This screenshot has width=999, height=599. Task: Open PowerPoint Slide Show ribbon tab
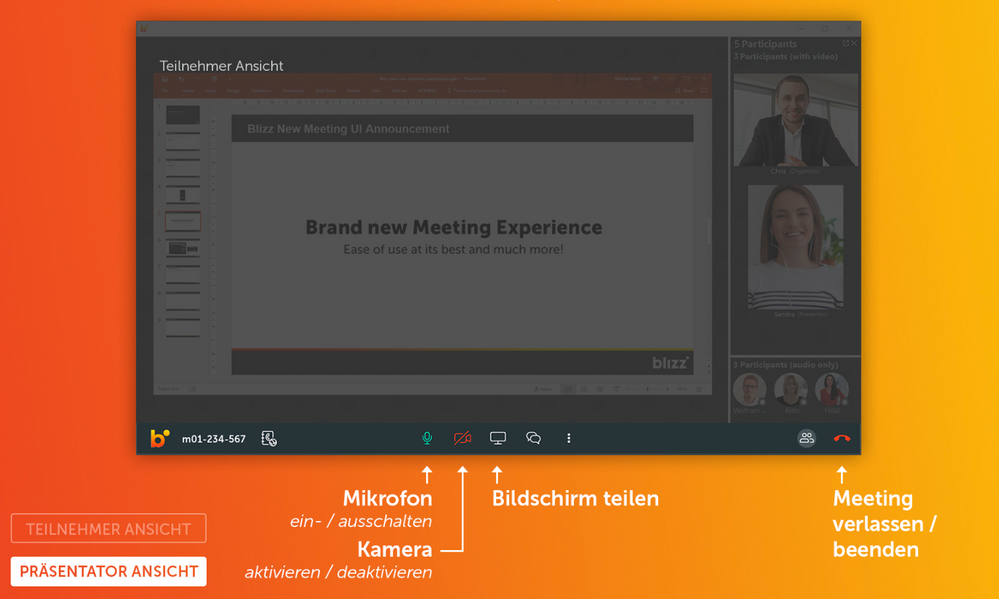coord(325,91)
